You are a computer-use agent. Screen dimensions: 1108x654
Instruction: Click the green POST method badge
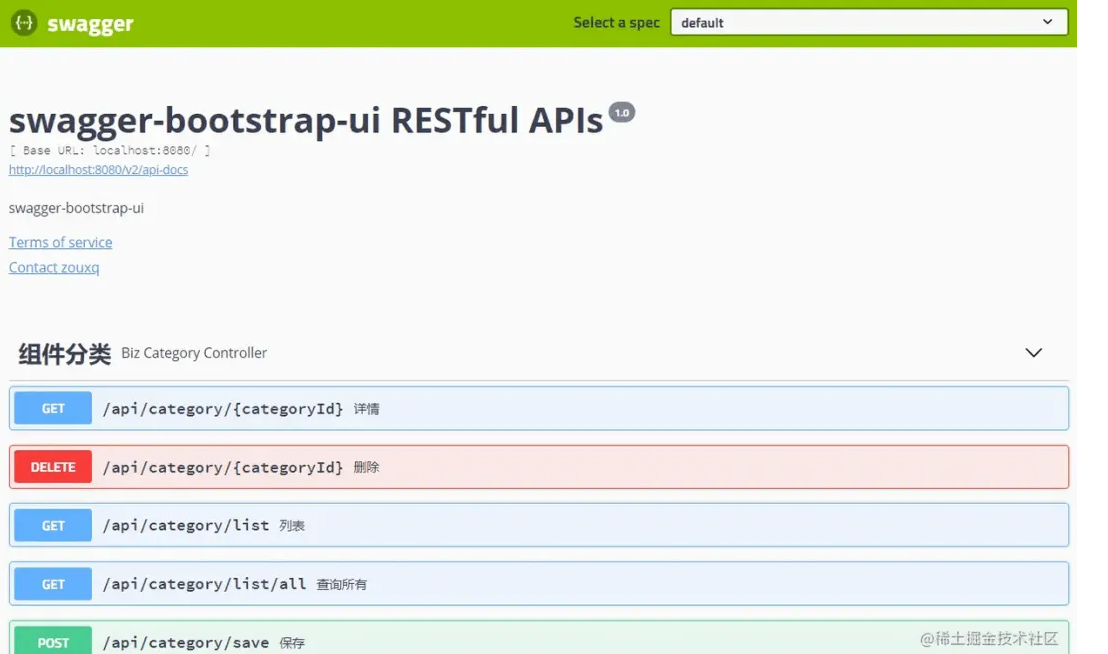tap(53, 641)
